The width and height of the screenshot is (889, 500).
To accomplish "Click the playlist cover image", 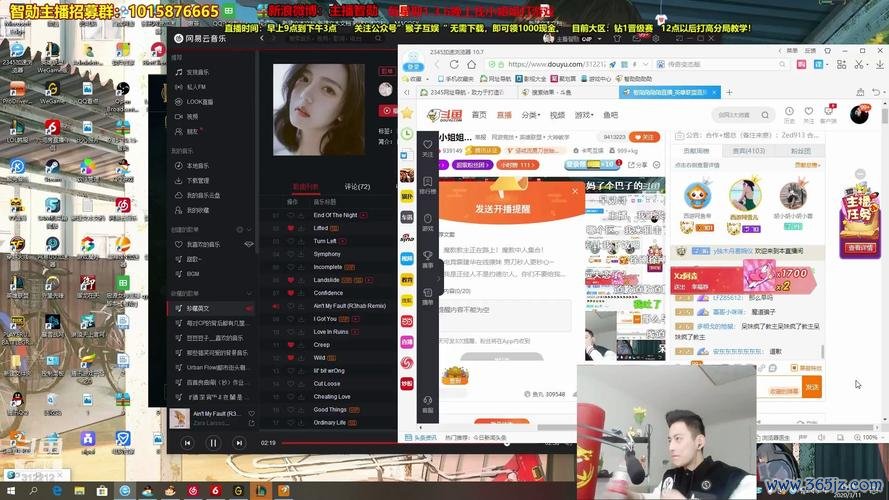I will [319, 109].
